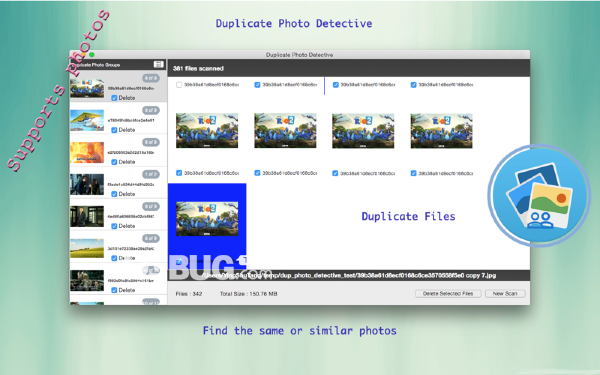Uncheck the fourth file in second row
This screenshot has width=600, height=375.
(413, 173)
